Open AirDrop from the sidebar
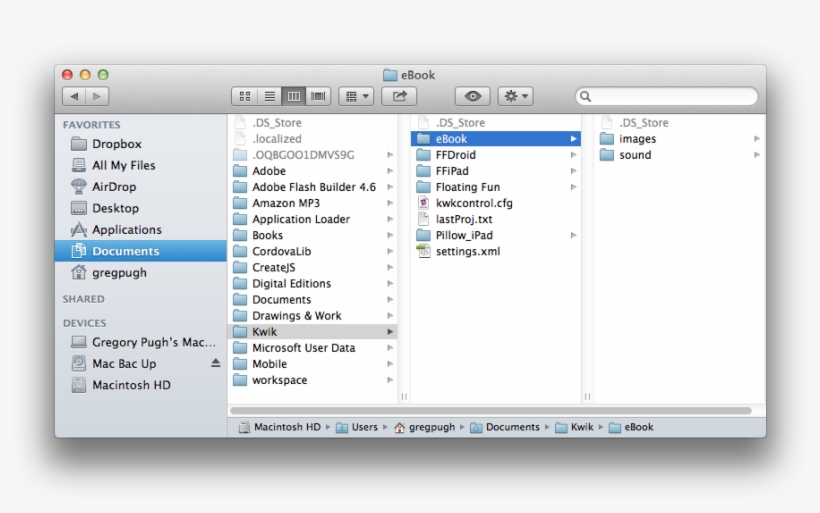This screenshot has width=820, height=513. coord(113,187)
